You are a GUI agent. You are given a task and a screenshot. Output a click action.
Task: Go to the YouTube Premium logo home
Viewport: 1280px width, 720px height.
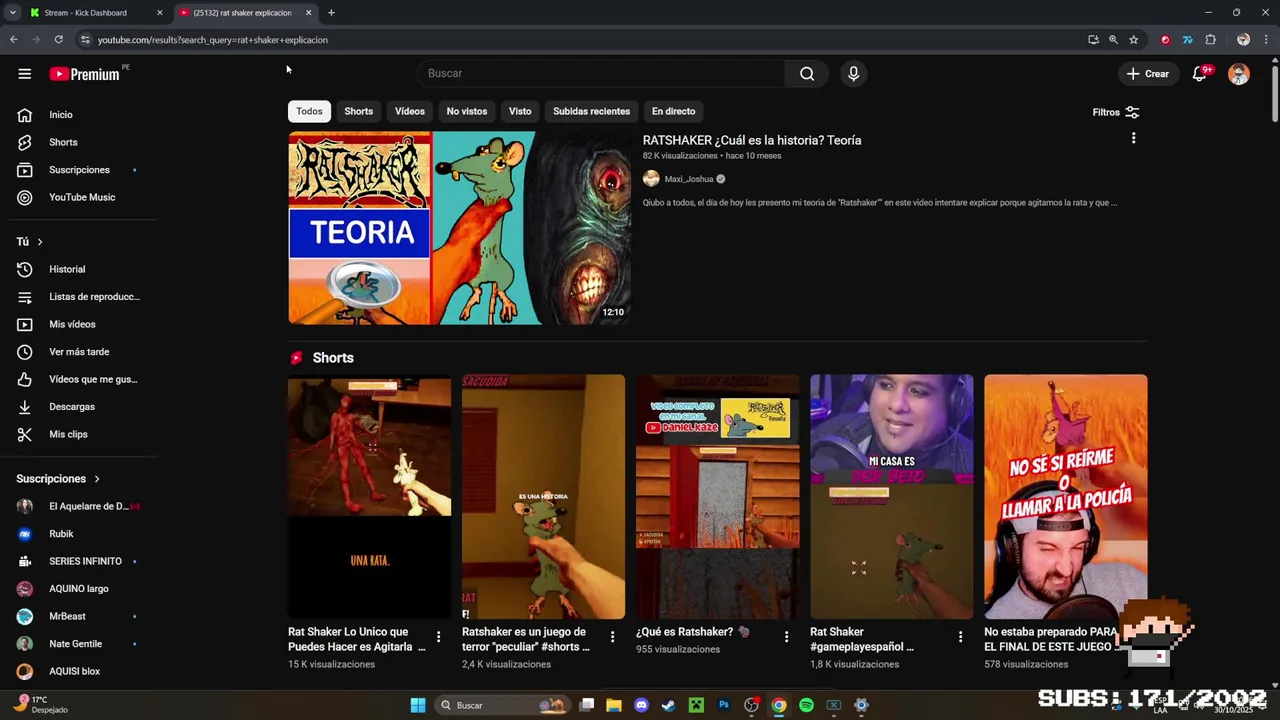pyautogui.click(x=85, y=74)
